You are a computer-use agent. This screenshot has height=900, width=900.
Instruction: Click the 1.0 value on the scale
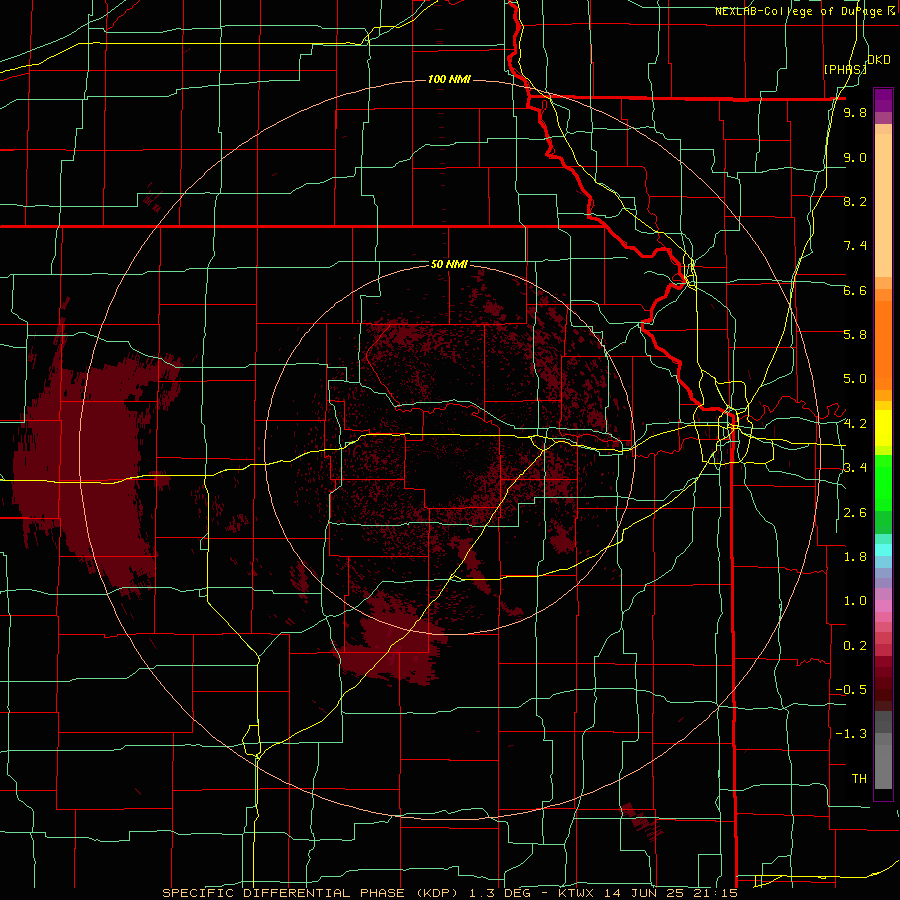coord(855,601)
